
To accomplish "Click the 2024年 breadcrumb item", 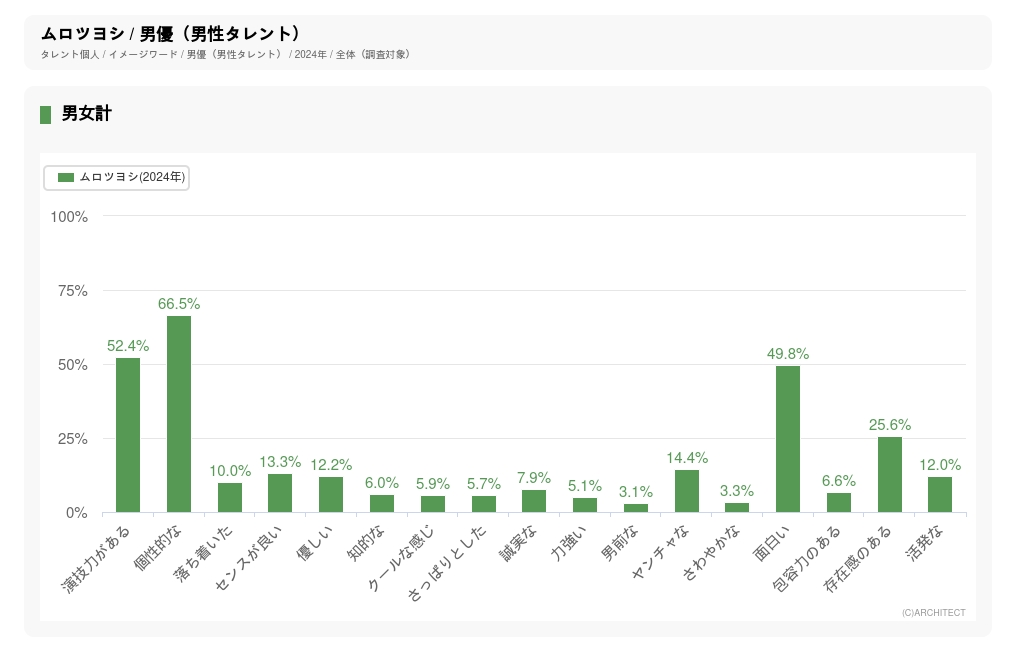I will coord(310,54).
